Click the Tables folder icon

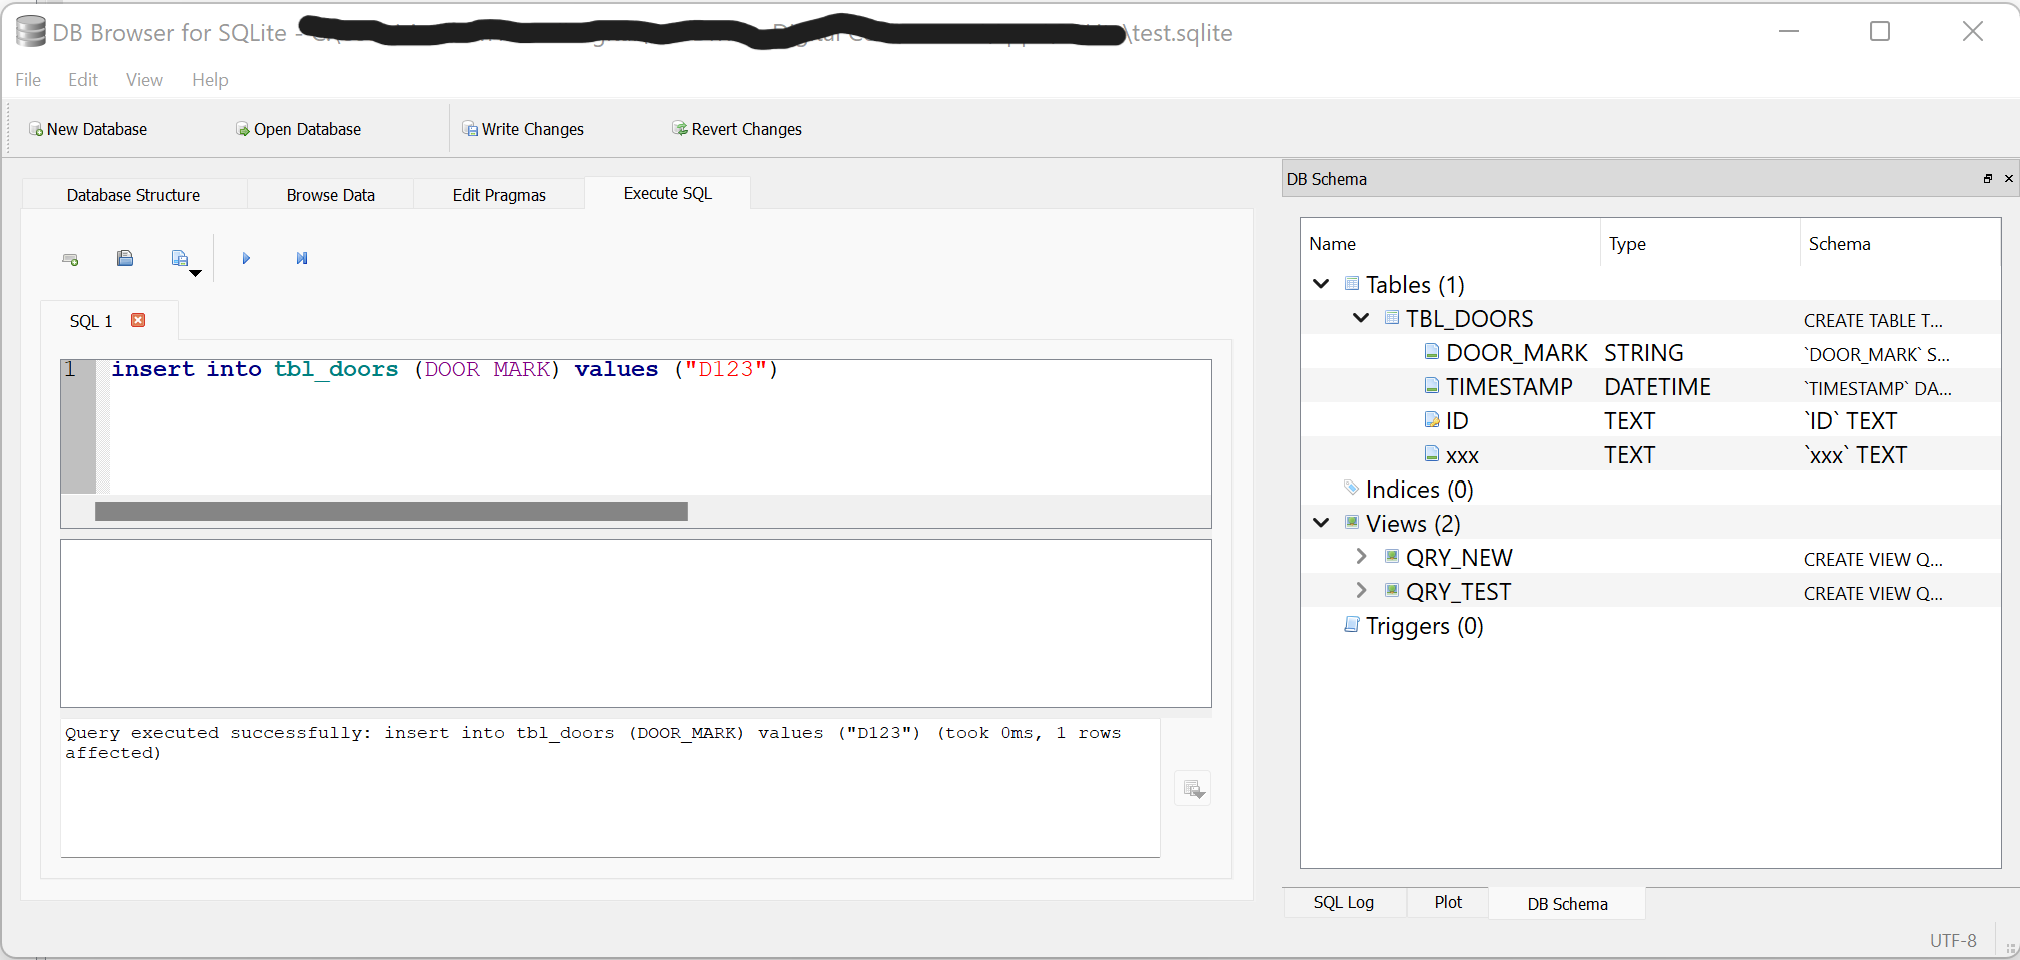pos(1352,284)
